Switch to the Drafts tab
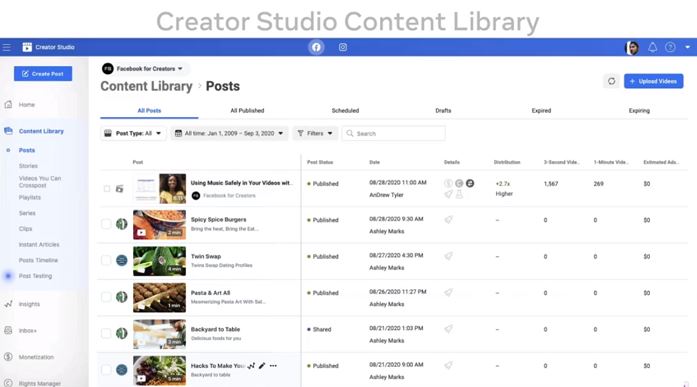The height and width of the screenshot is (387, 697). 443,111
